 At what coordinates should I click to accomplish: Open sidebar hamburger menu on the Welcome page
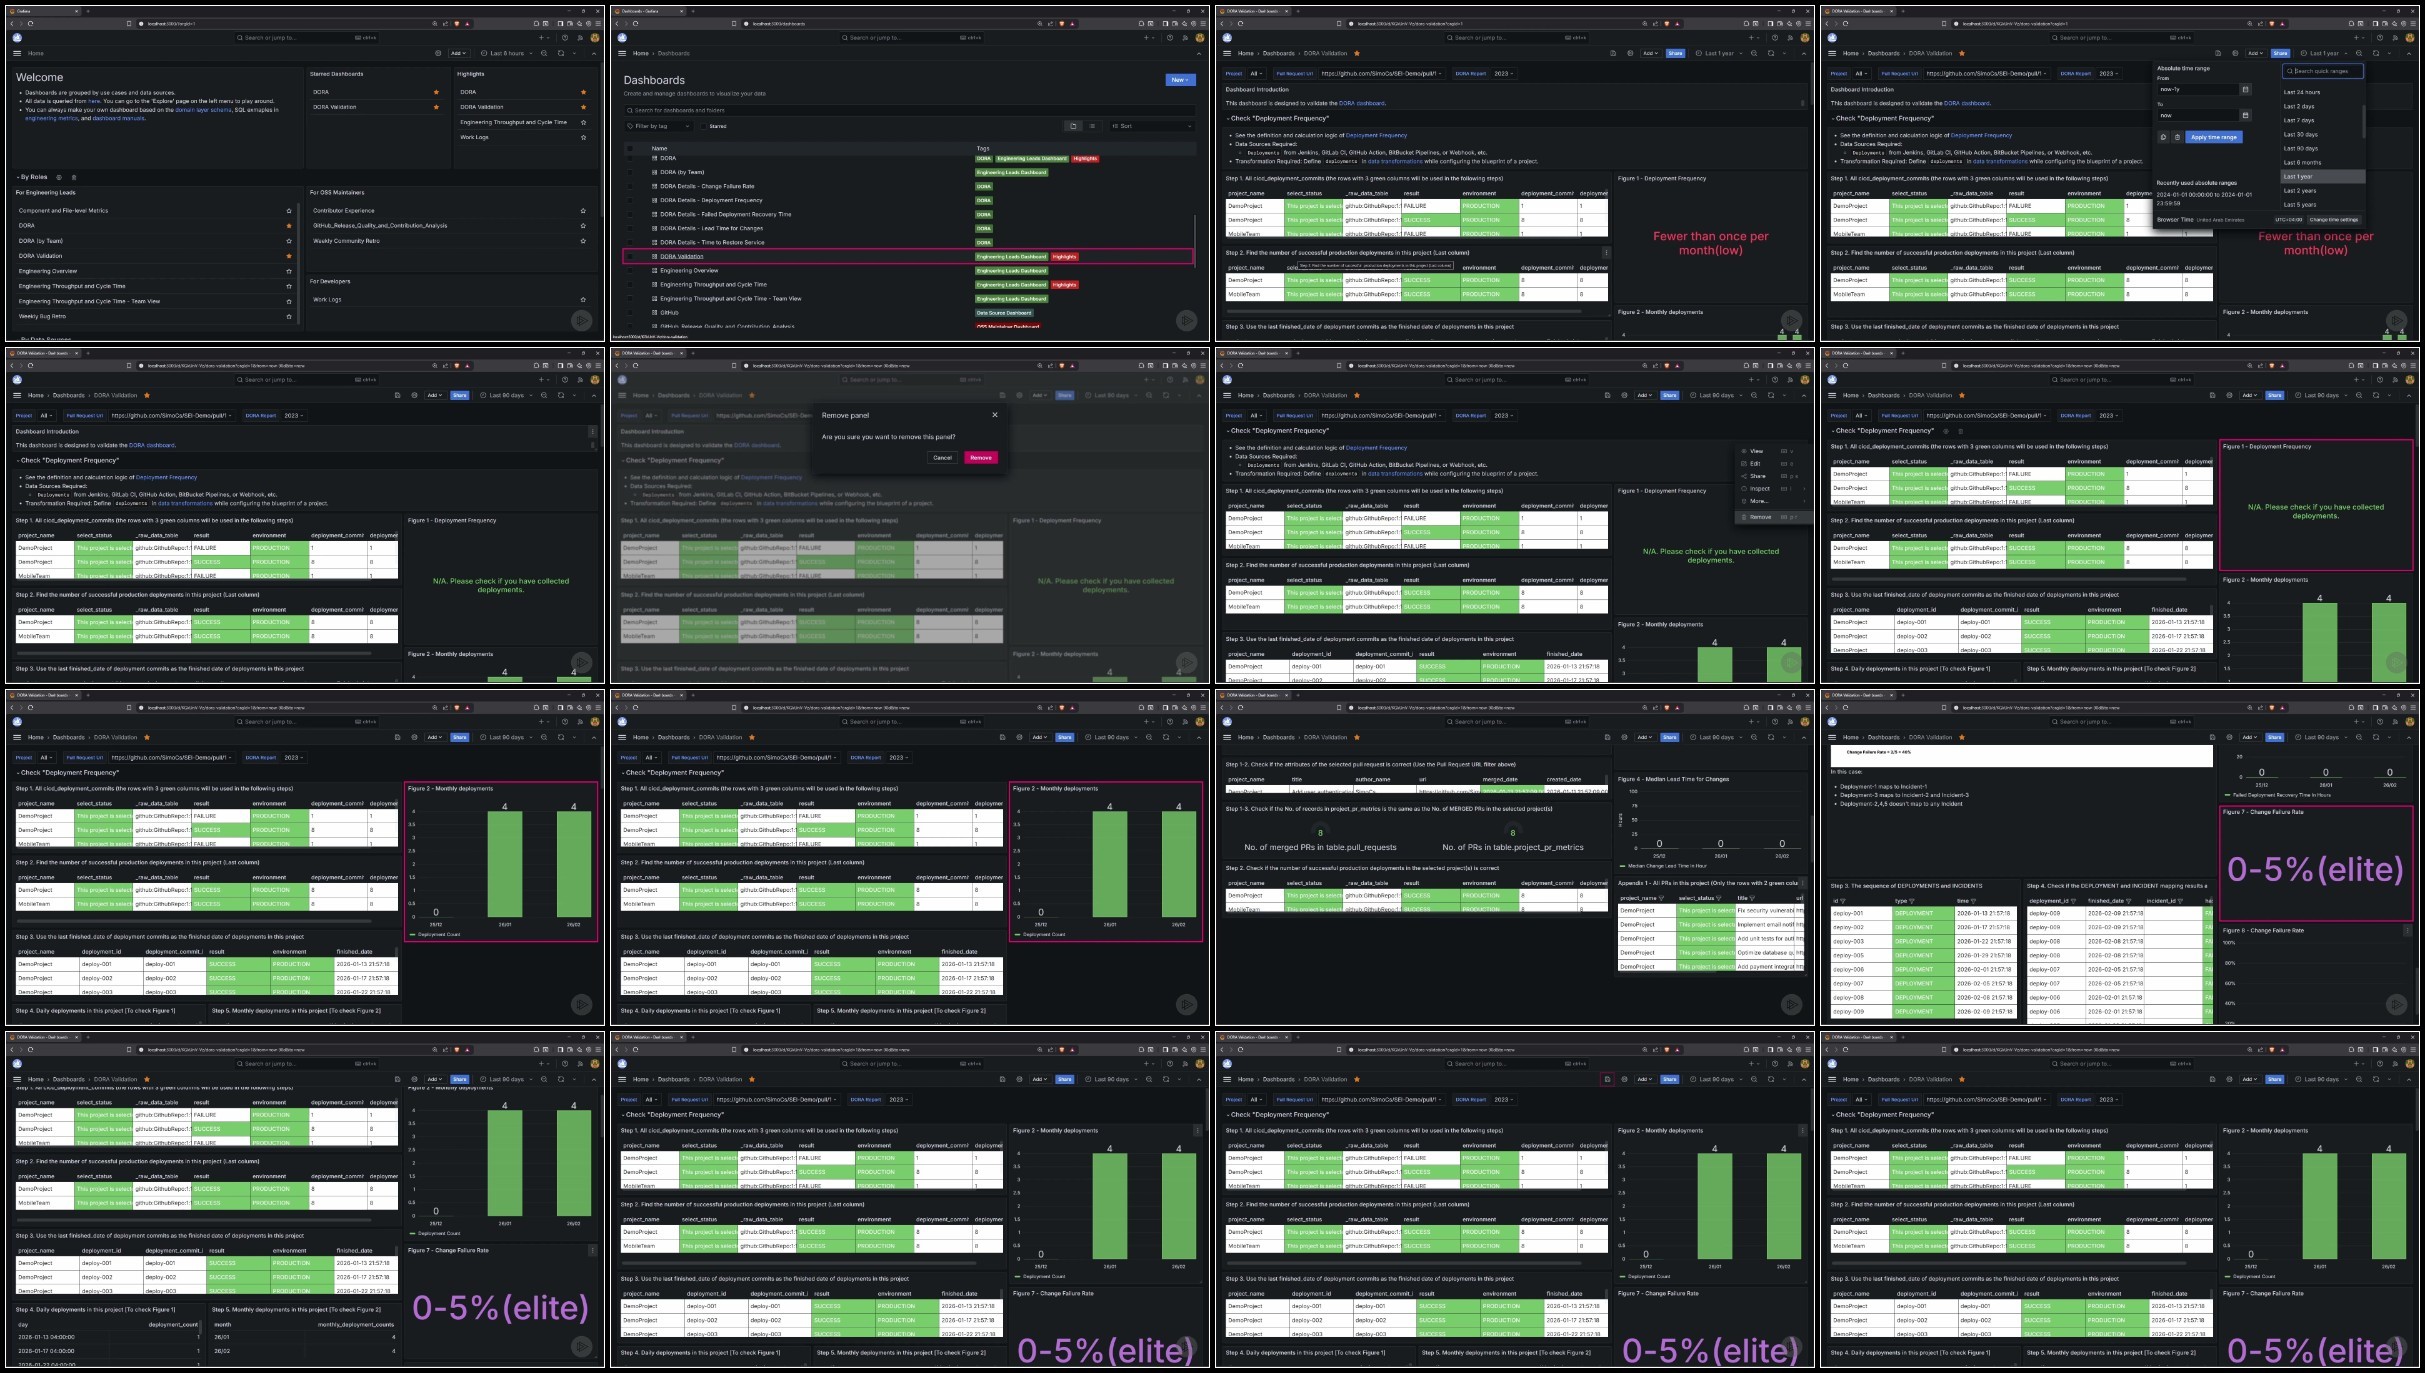(18, 53)
